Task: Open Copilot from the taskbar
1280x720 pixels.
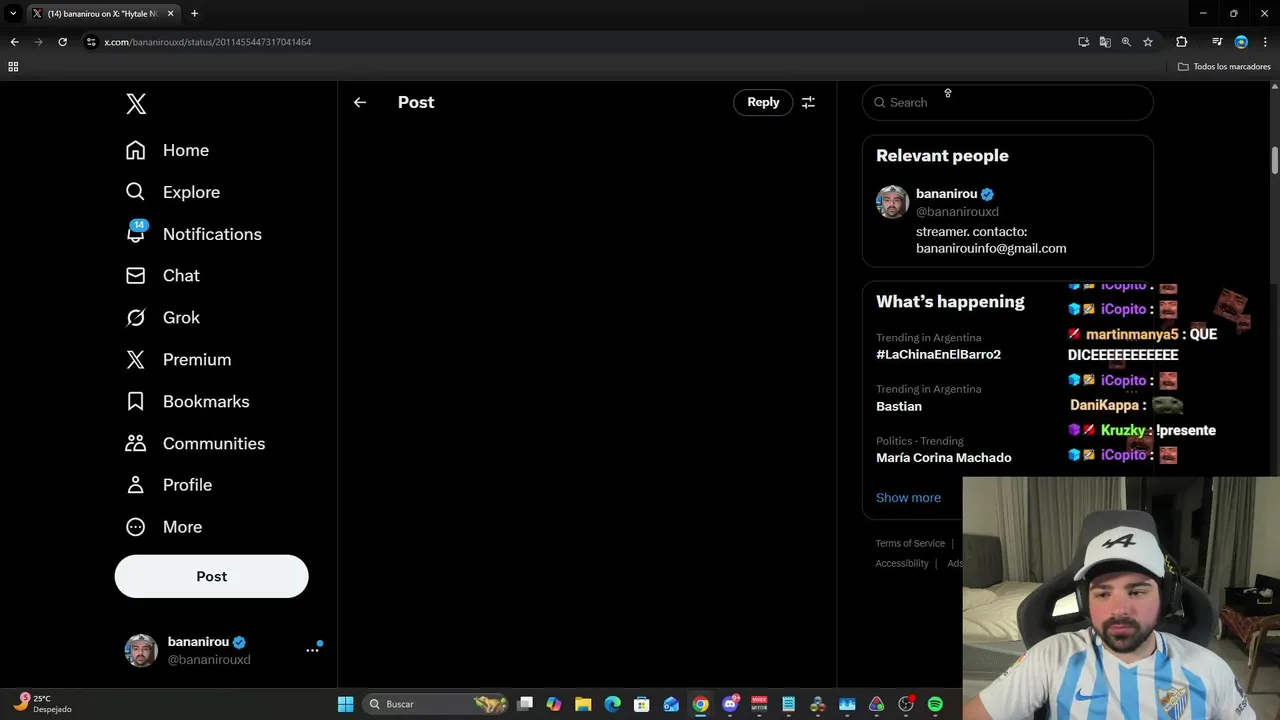Action: pos(554,704)
